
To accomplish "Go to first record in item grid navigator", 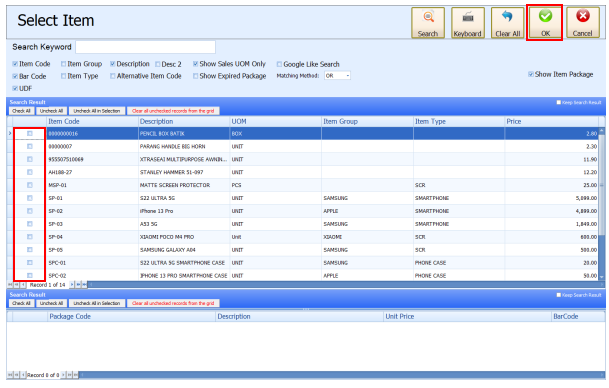I will (10, 285).
